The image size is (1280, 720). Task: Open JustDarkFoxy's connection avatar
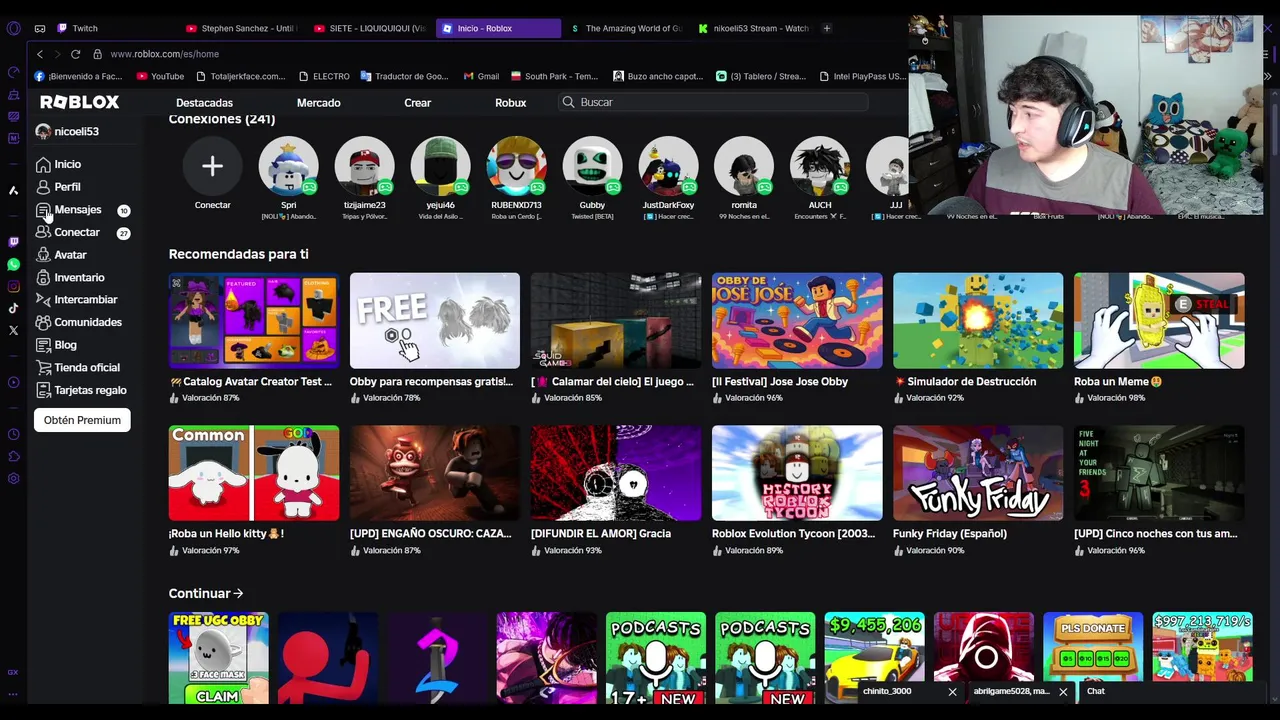click(x=668, y=167)
